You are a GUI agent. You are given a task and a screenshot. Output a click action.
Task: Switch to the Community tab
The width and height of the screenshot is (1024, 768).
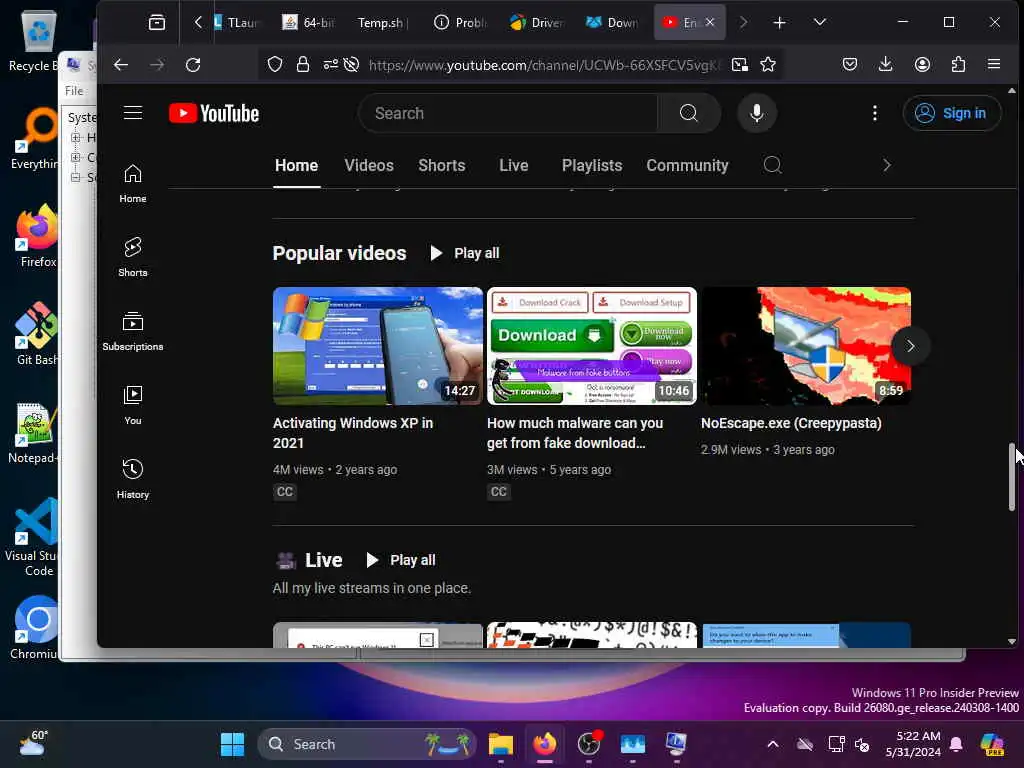click(x=687, y=165)
